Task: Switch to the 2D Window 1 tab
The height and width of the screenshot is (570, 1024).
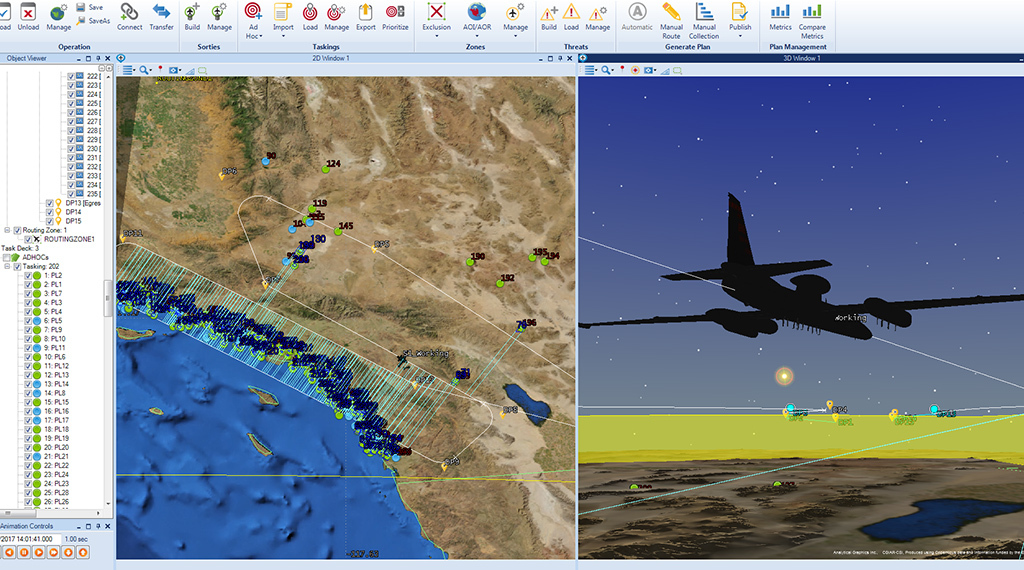Action: (345, 58)
